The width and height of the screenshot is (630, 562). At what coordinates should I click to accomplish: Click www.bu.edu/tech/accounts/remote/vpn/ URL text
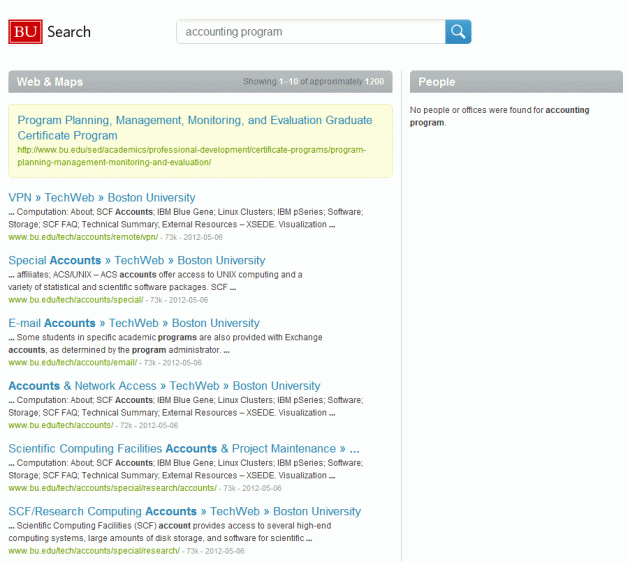tap(83, 237)
